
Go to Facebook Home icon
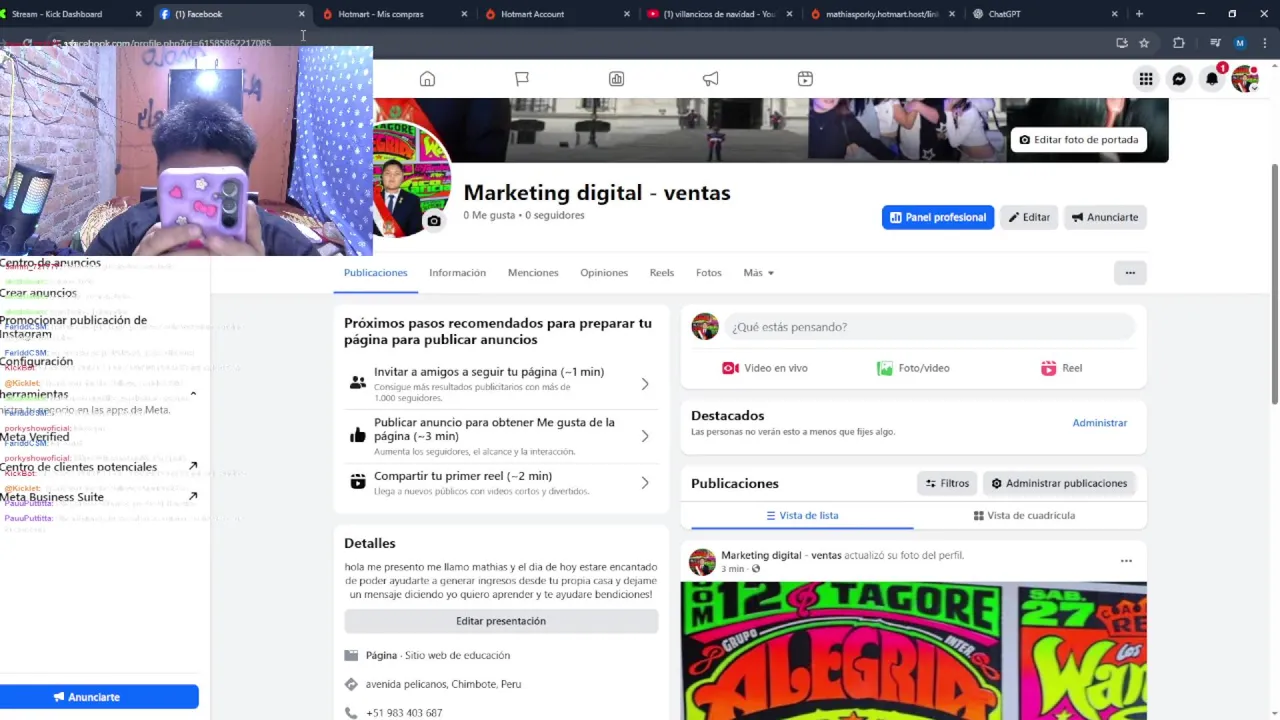point(427,79)
